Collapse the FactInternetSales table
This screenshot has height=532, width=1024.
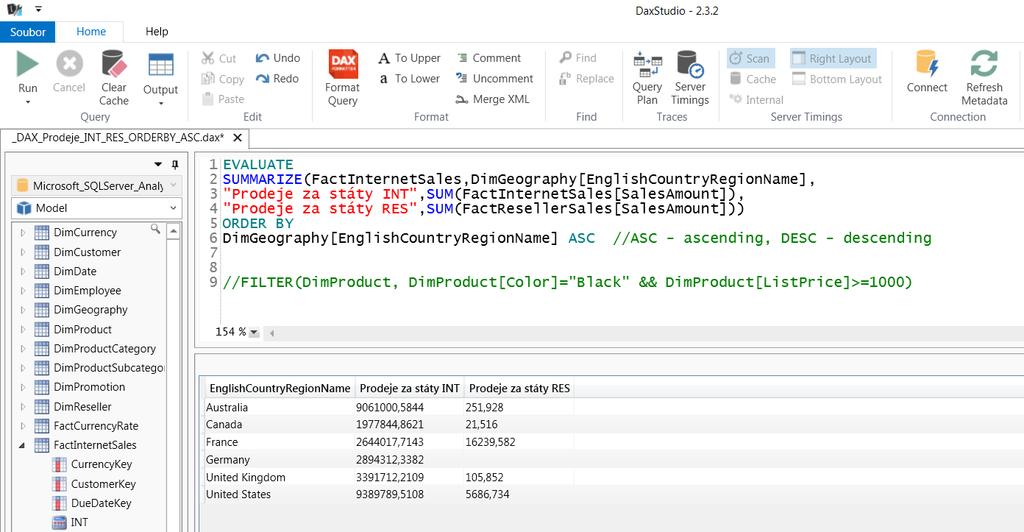[22, 445]
